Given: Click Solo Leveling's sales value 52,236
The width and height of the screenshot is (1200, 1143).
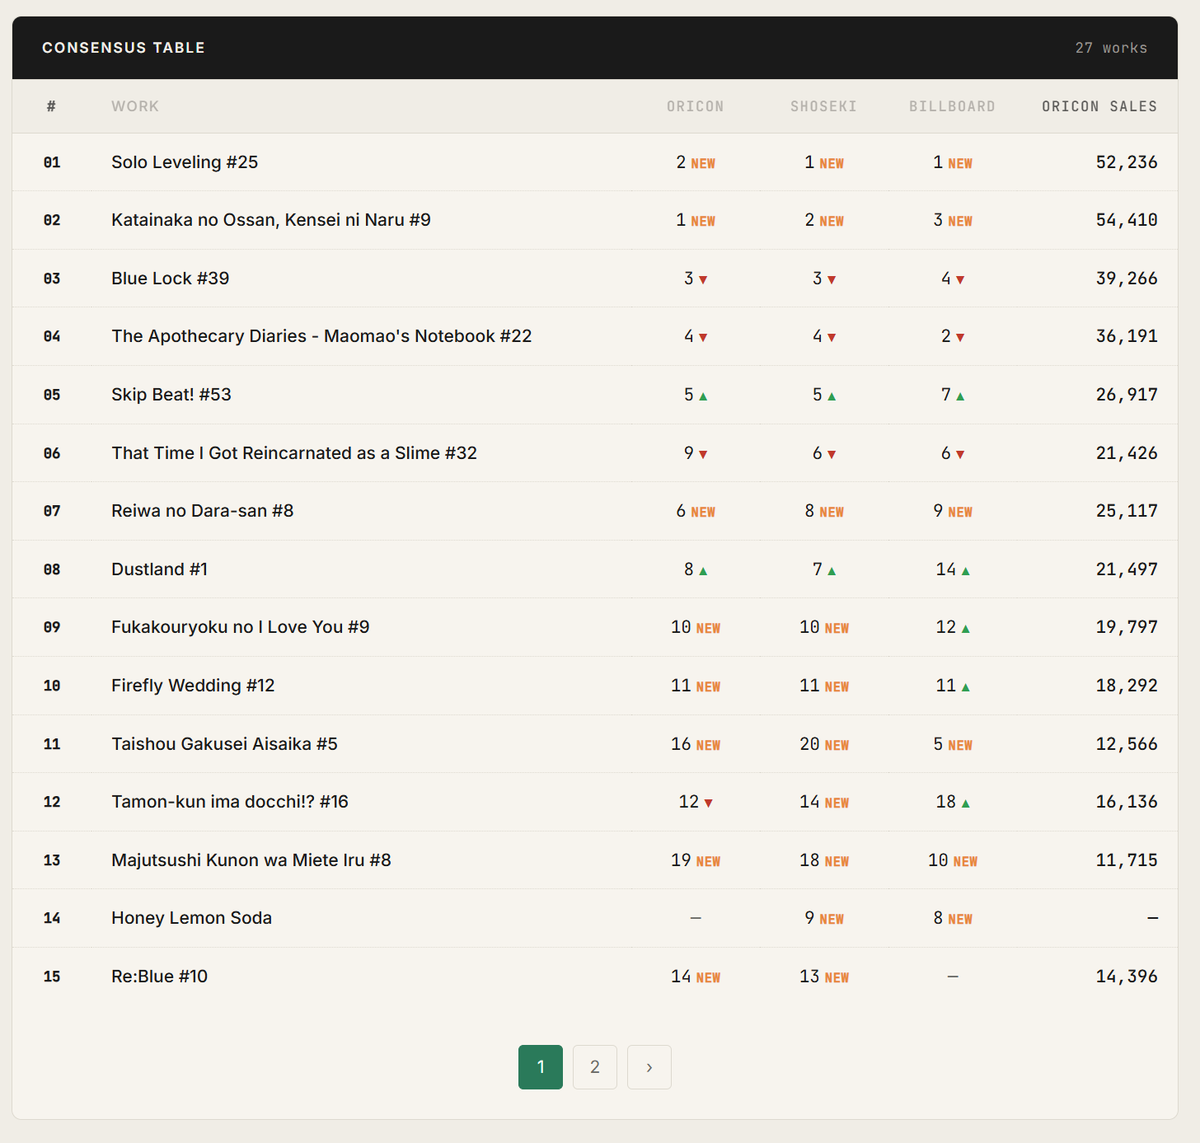Looking at the screenshot, I should [x=1127, y=162].
